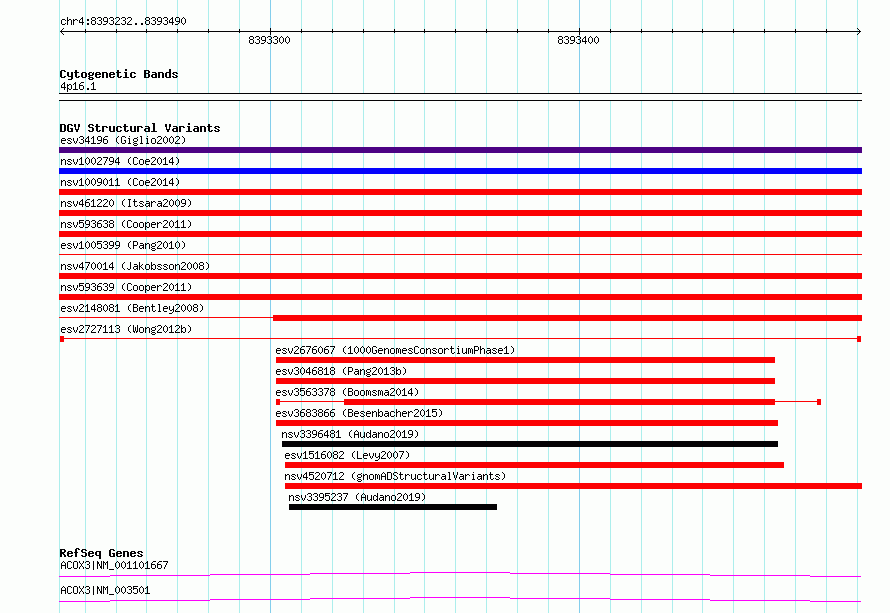Click the 8393300 ruler position label
The width and height of the screenshot is (890, 613).
[x=269, y=40]
